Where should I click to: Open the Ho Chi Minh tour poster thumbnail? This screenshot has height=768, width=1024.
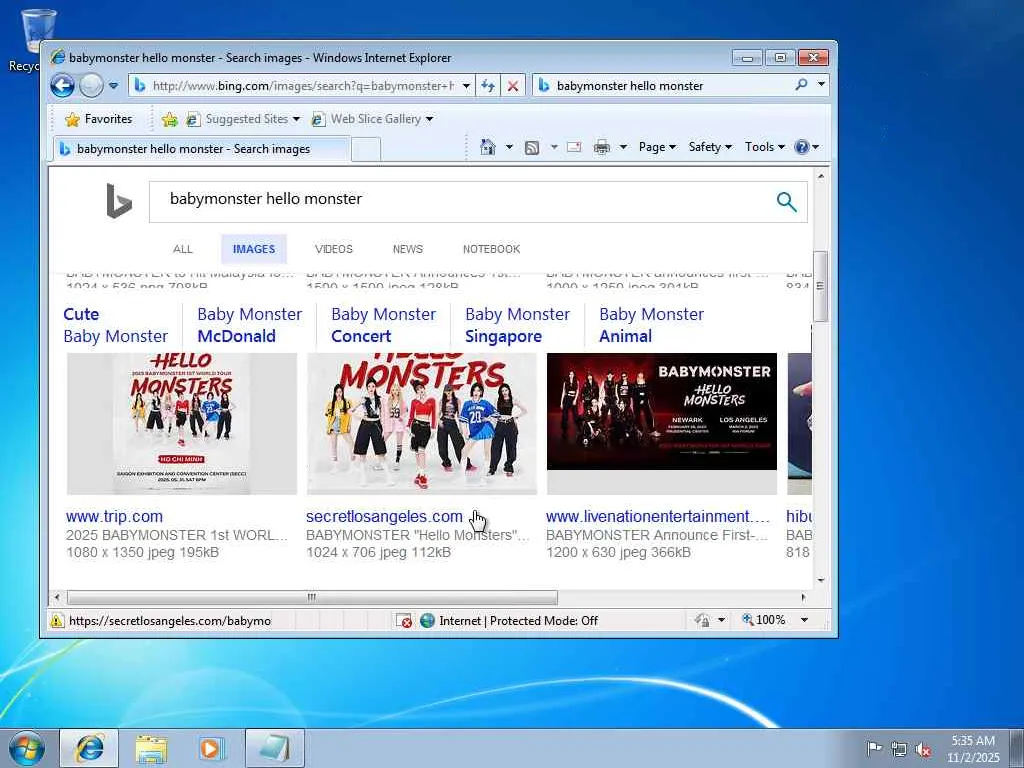[182, 424]
